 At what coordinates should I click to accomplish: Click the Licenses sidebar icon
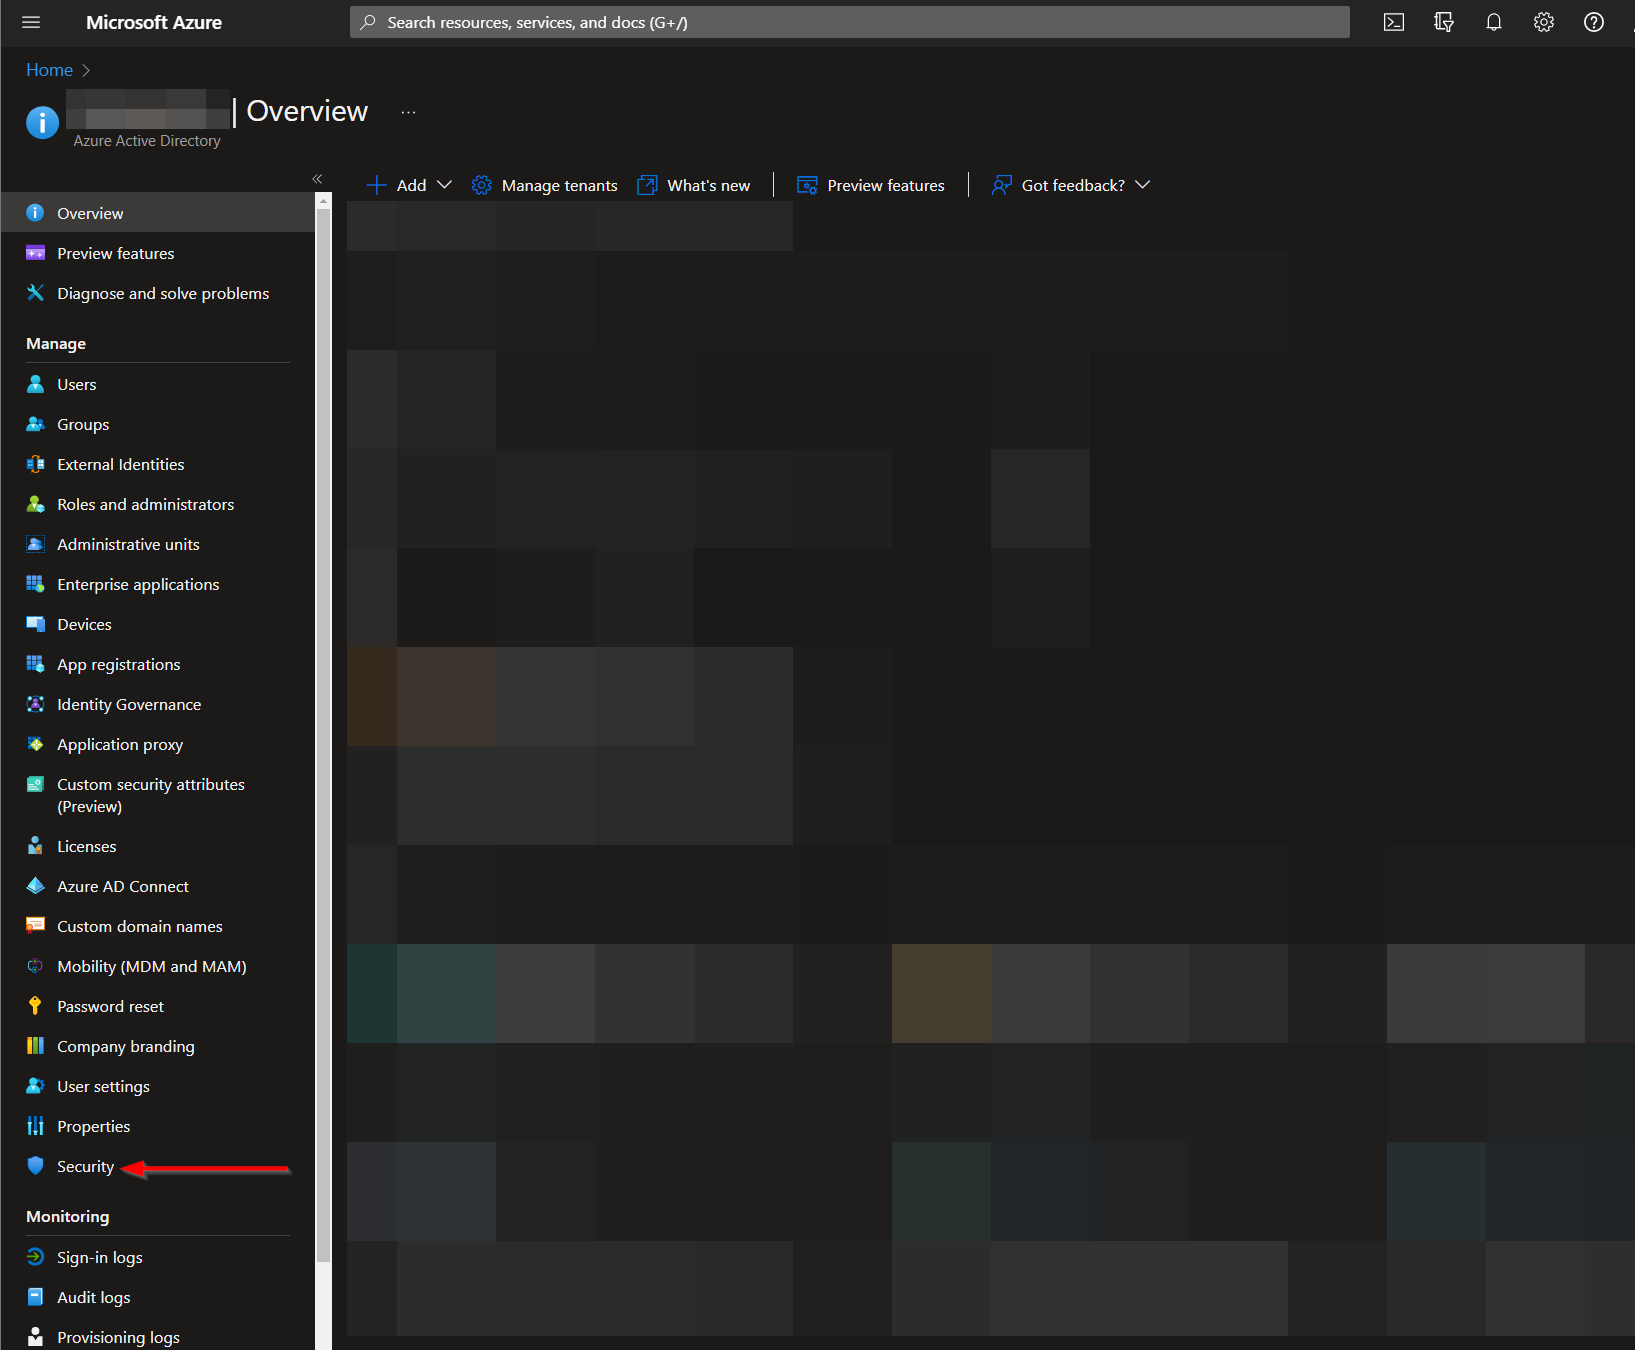(35, 846)
